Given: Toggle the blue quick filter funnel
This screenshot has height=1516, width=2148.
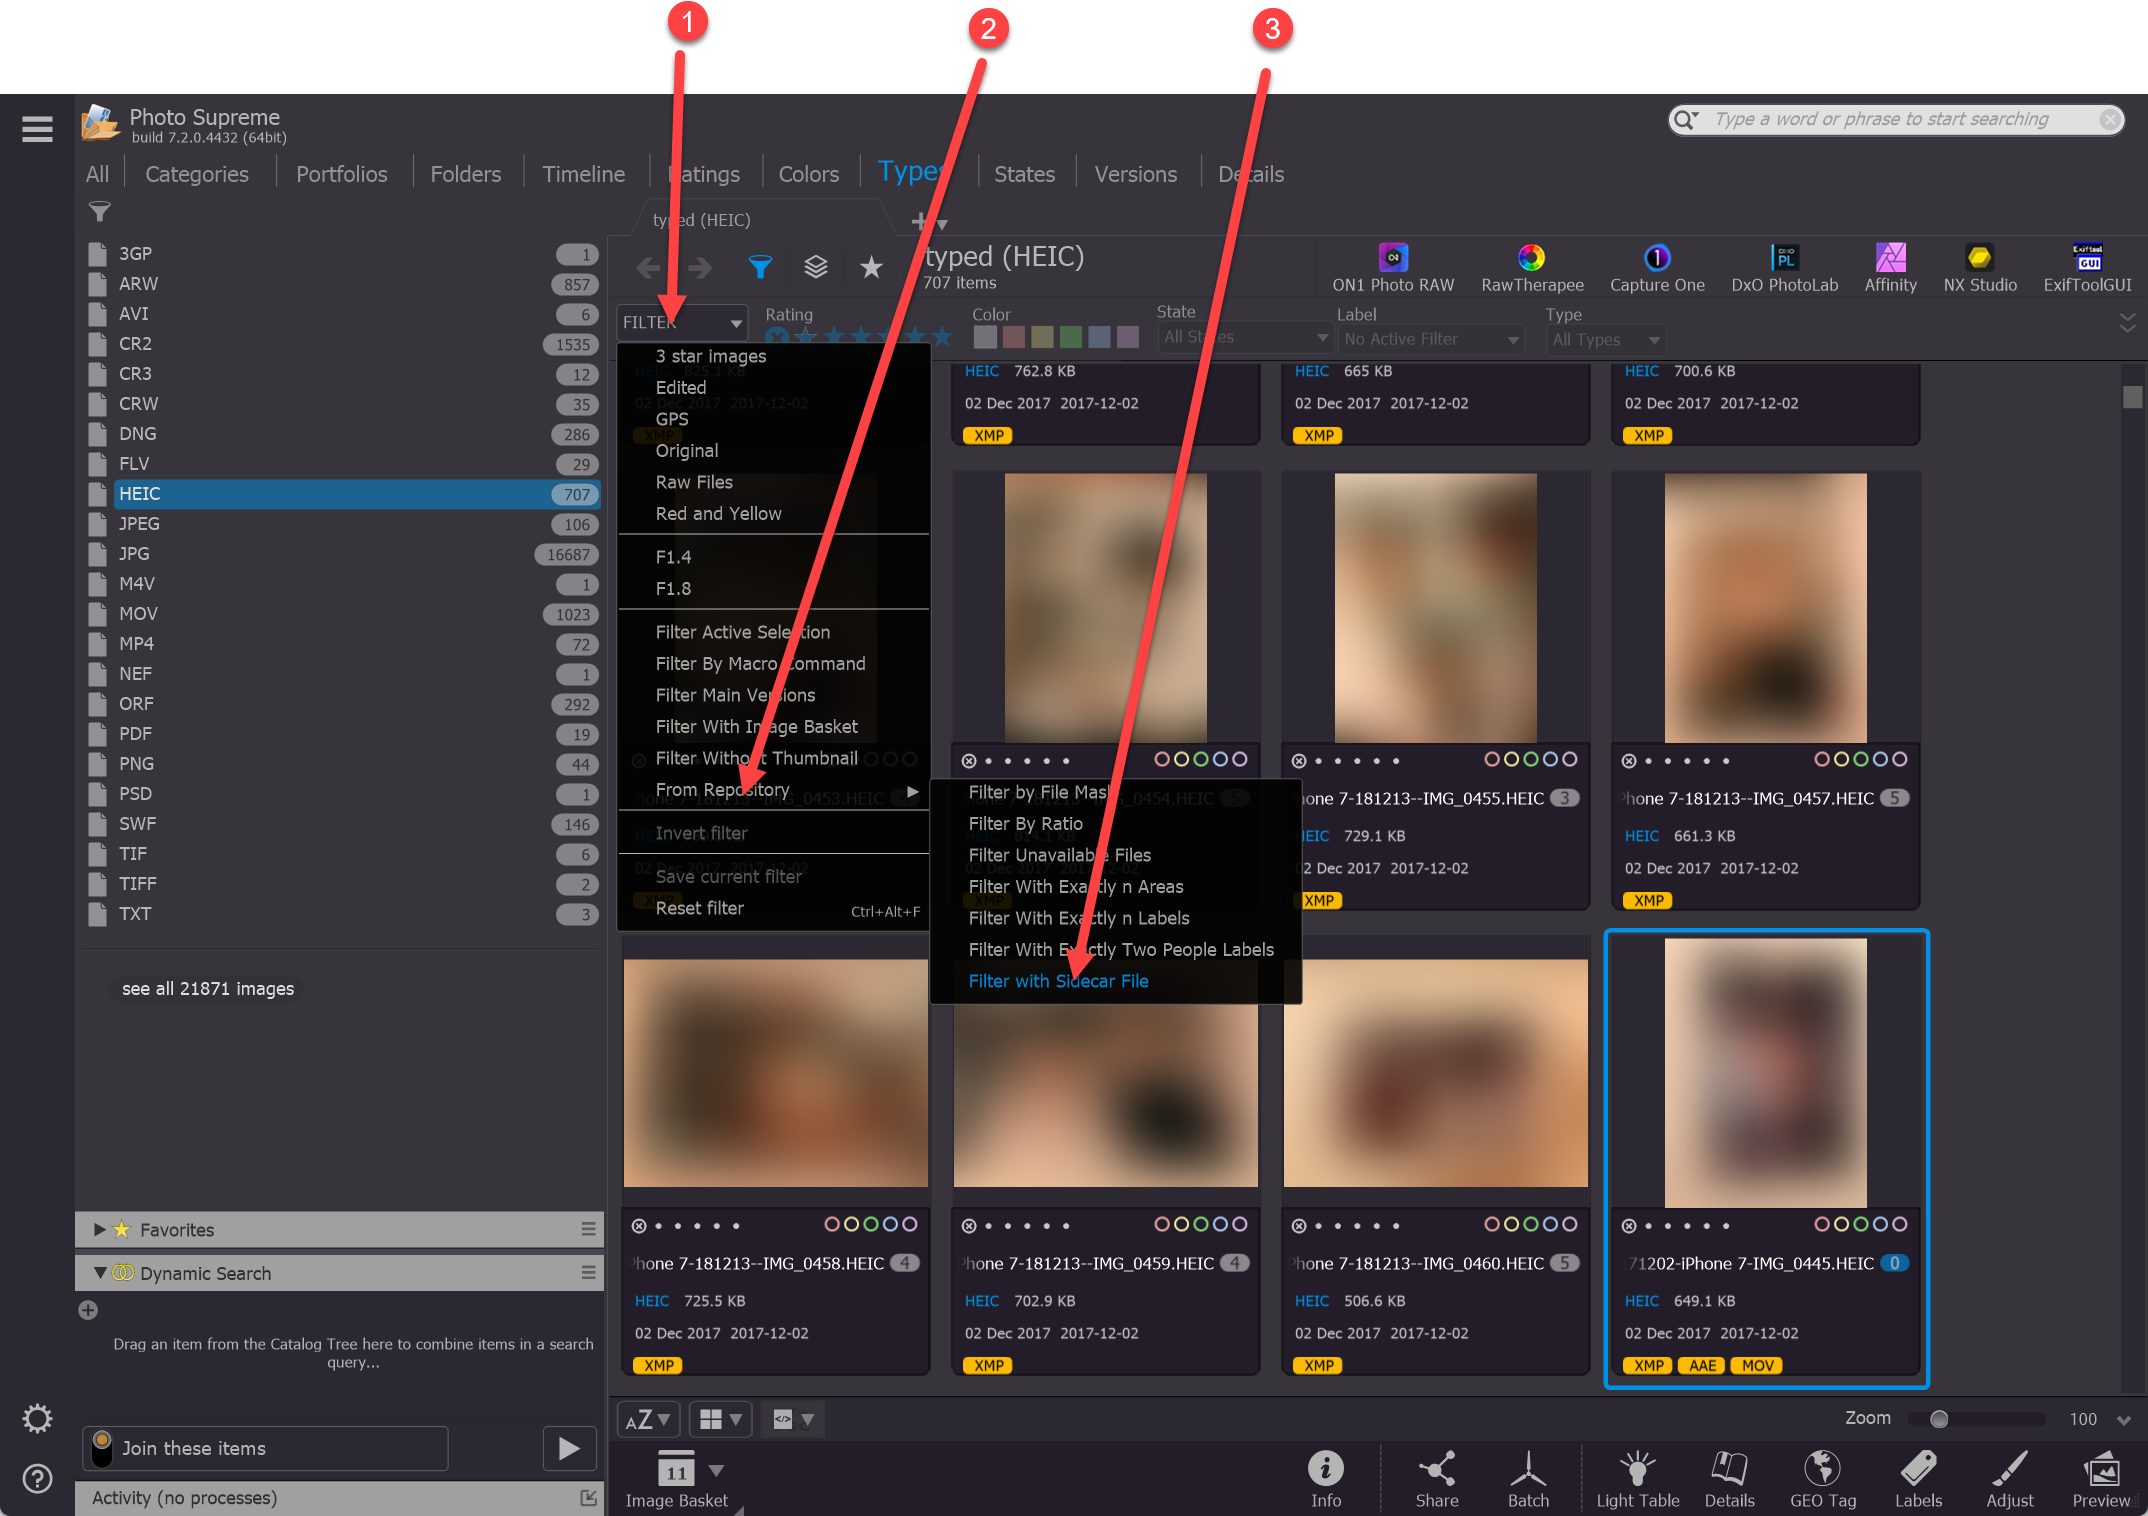Looking at the screenshot, I should 760,267.
